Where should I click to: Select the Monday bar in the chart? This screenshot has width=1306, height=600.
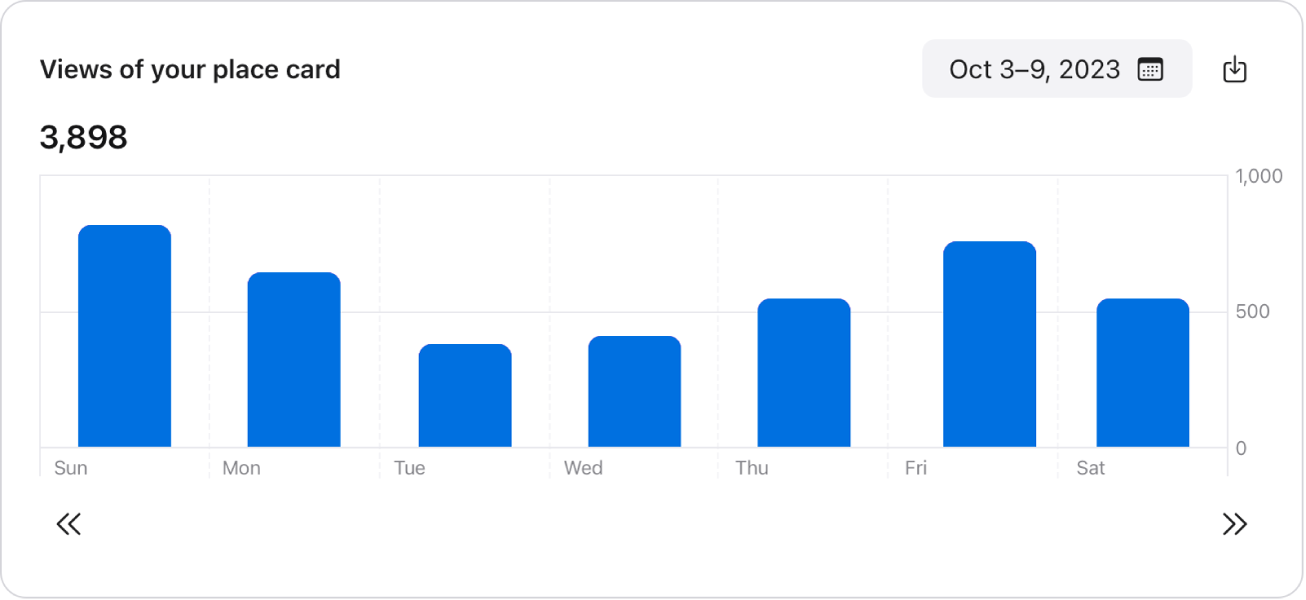(x=294, y=360)
